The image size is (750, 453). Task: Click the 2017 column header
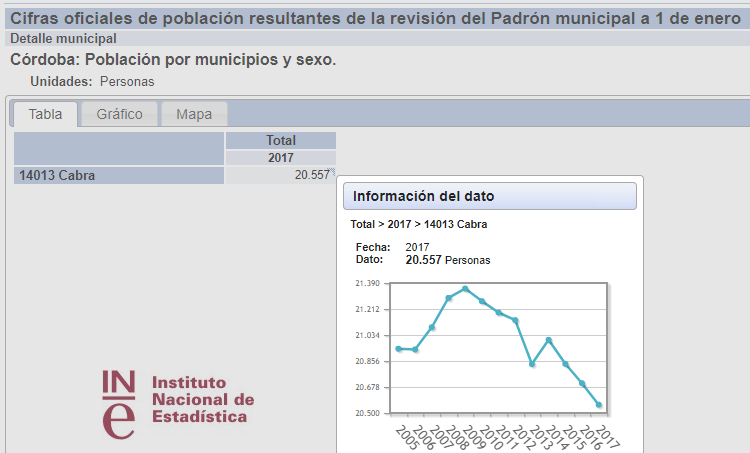pyautogui.click(x=280, y=158)
